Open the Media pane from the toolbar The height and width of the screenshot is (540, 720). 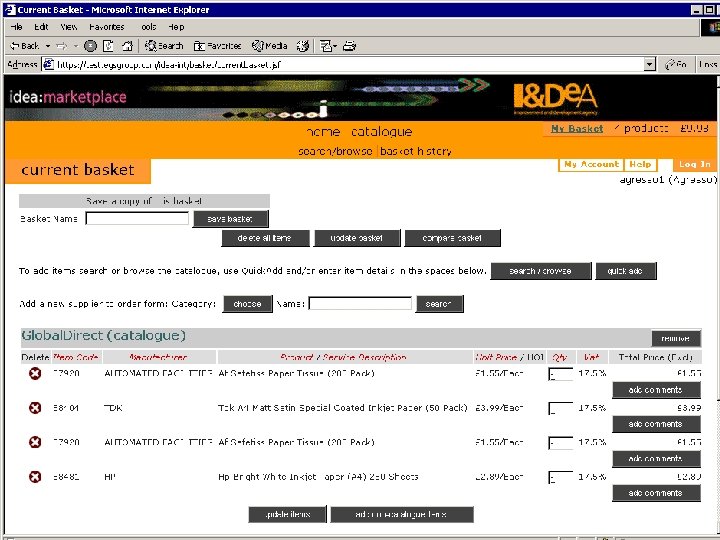click(270, 46)
